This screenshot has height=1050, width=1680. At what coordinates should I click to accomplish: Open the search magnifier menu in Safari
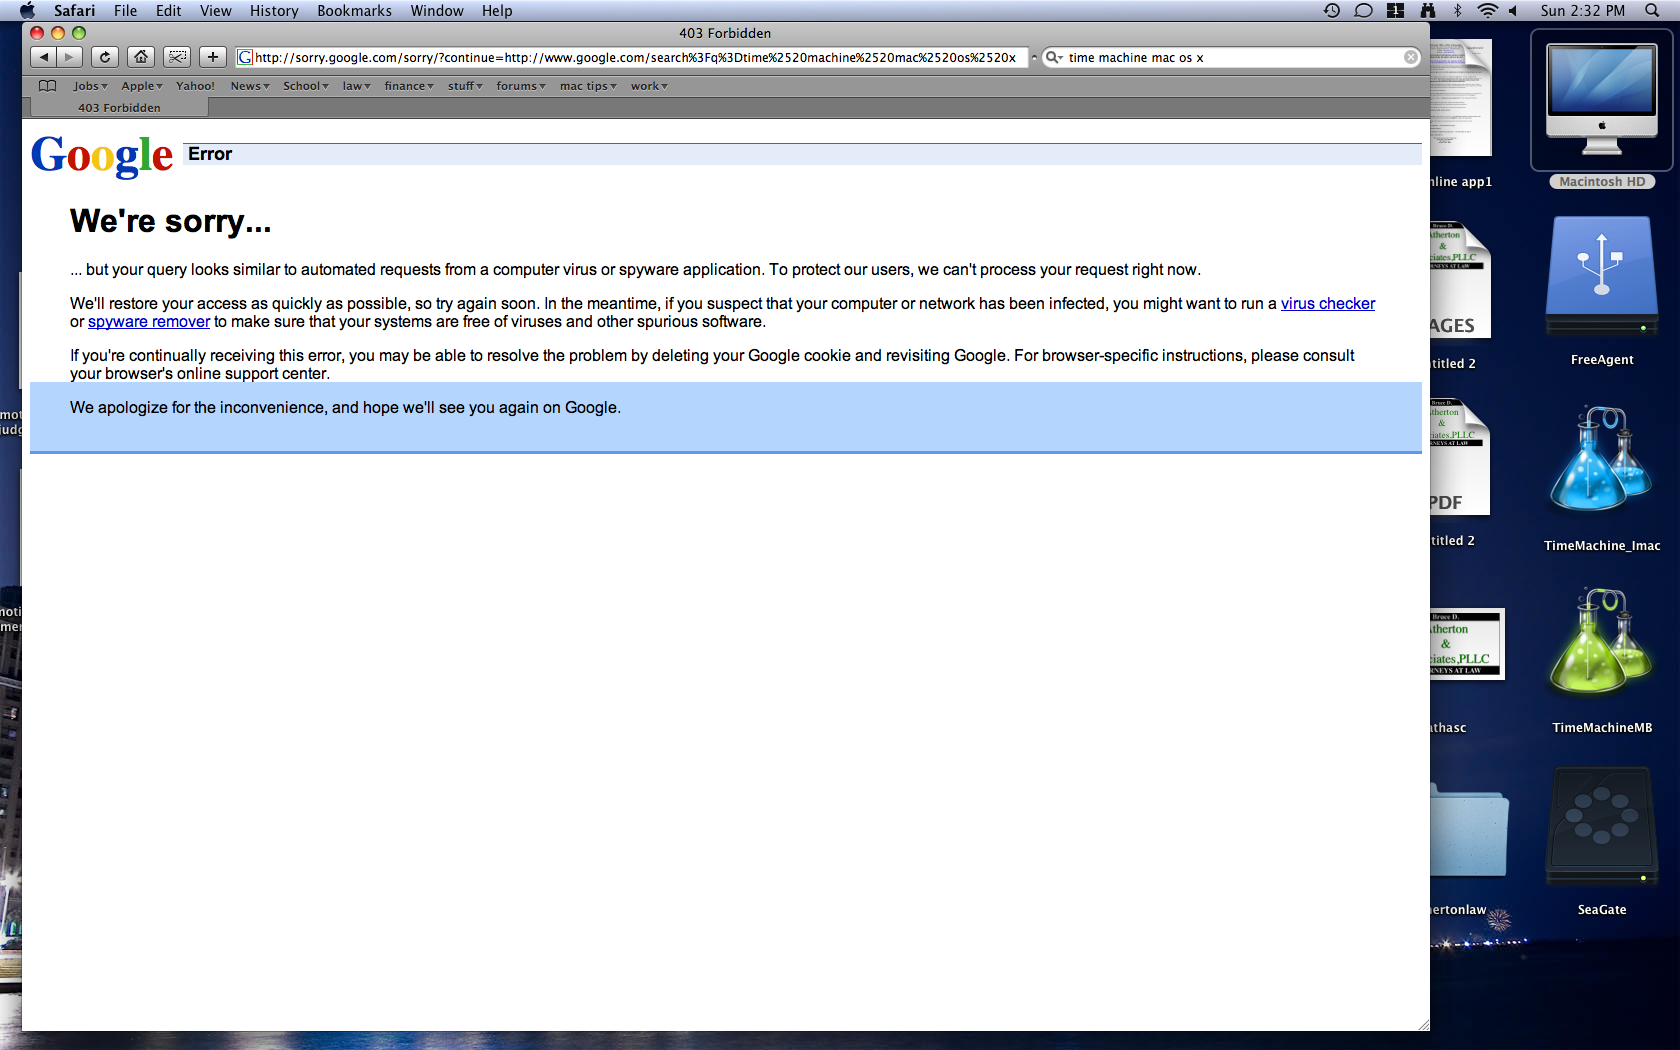1054,57
